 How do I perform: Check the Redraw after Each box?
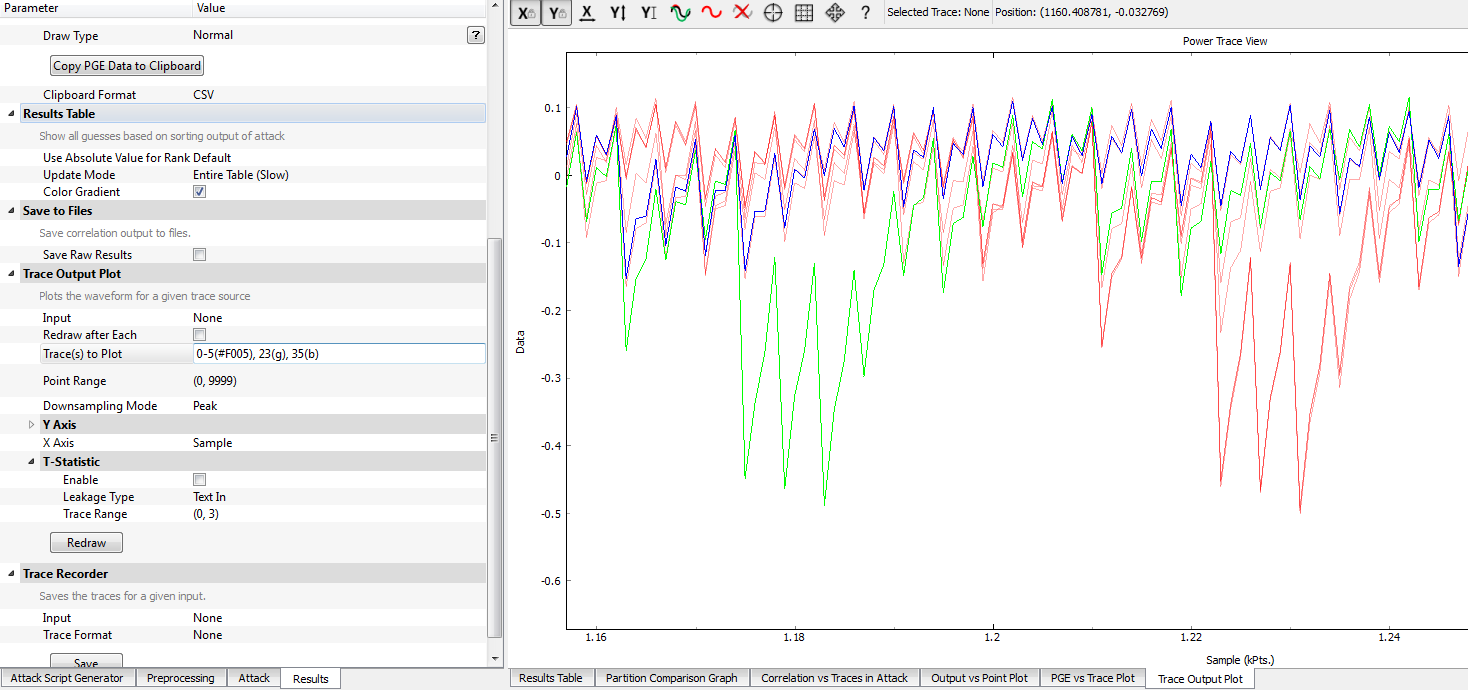pyautogui.click(x=199, y=335)
